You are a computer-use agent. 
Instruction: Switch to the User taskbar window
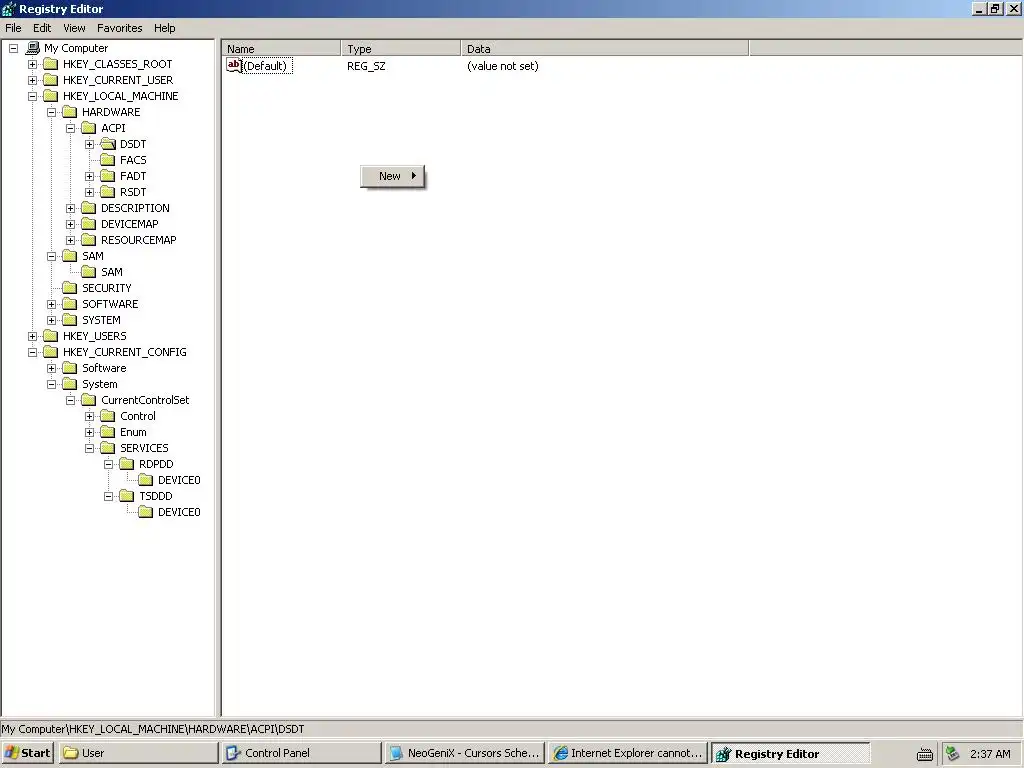[x=138, y=753]
